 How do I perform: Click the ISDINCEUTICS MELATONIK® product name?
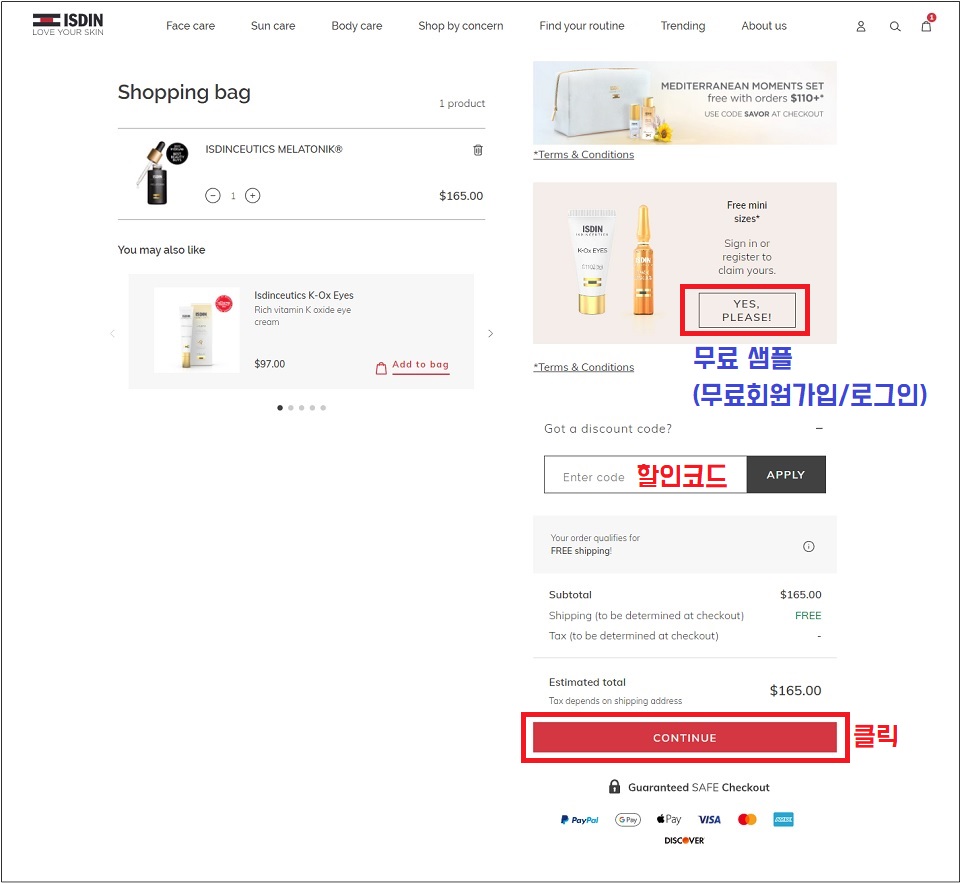[x=274, y=149]
